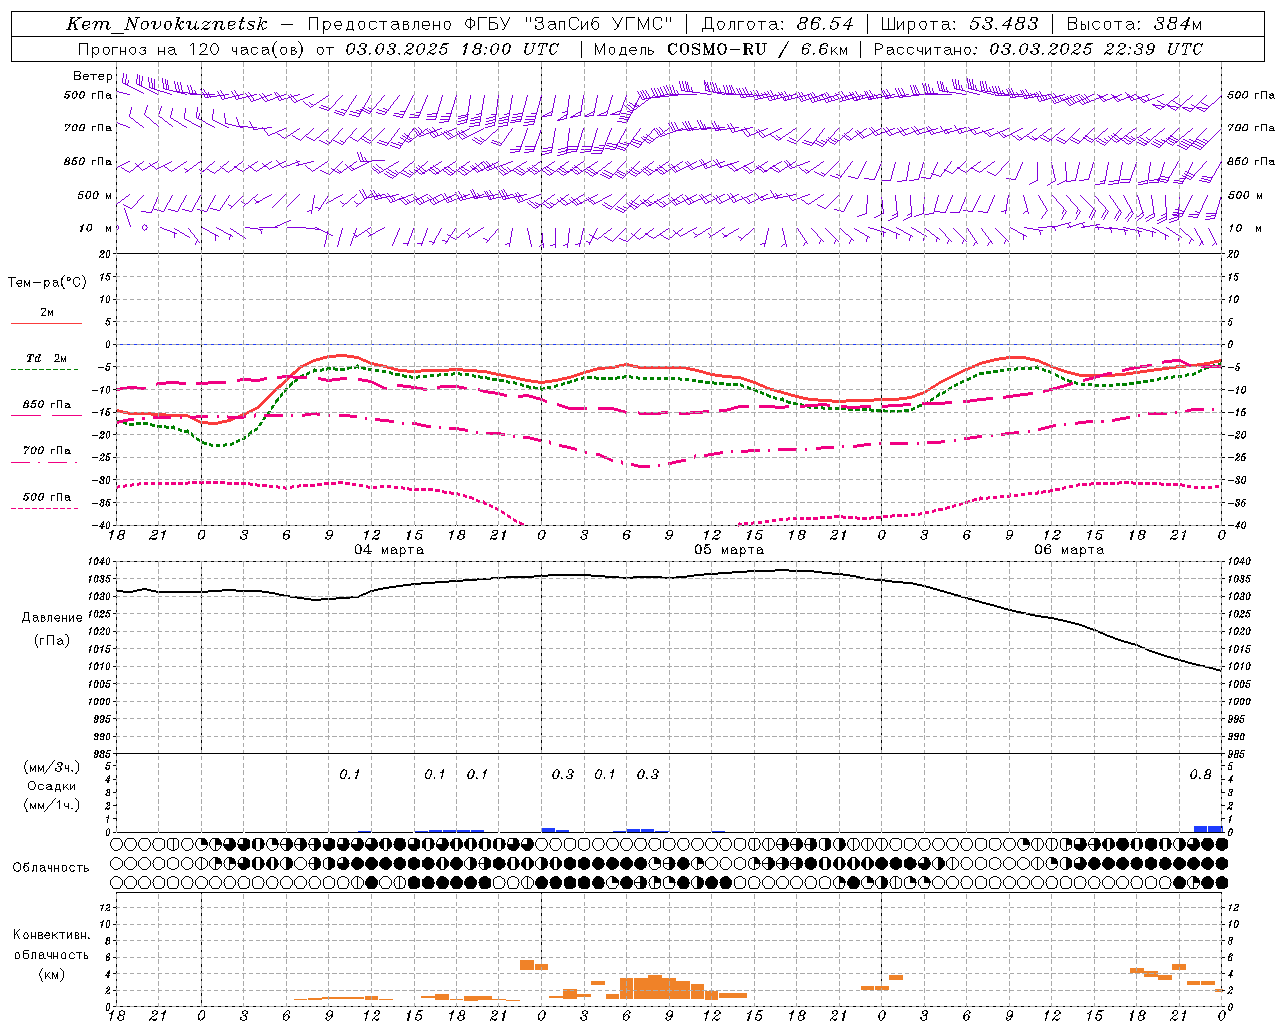
Task: Click the Высота: 384м header value
Action: pyautogui.click(x=1134, y=24)
